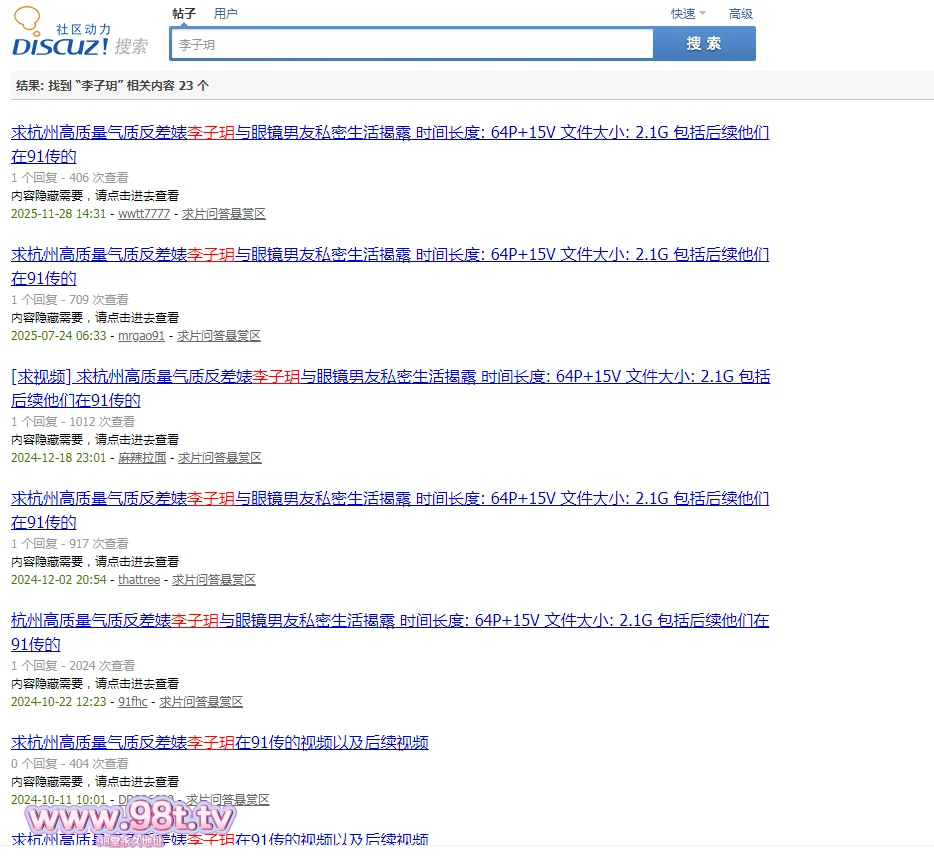
Task: Open 求片问答悬赏区 link beside 91fhc
Action: 201,702
